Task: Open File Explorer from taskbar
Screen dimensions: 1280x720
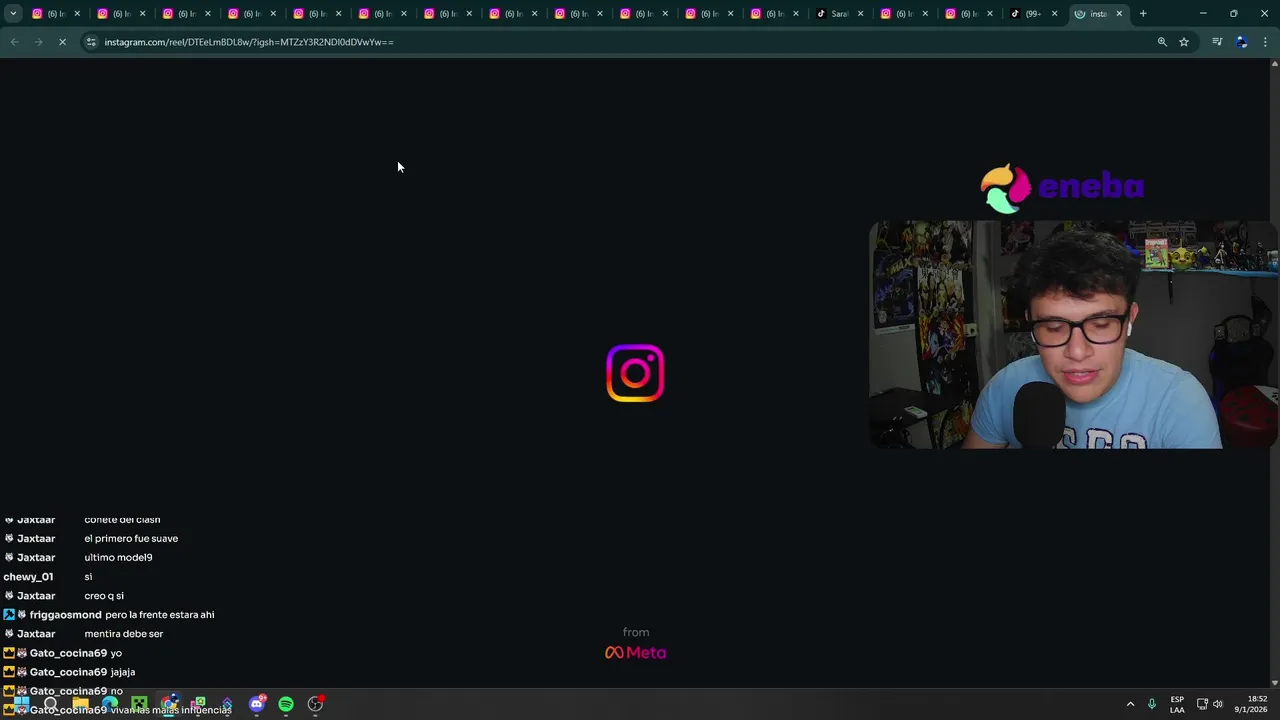Action: click(80, 704)
